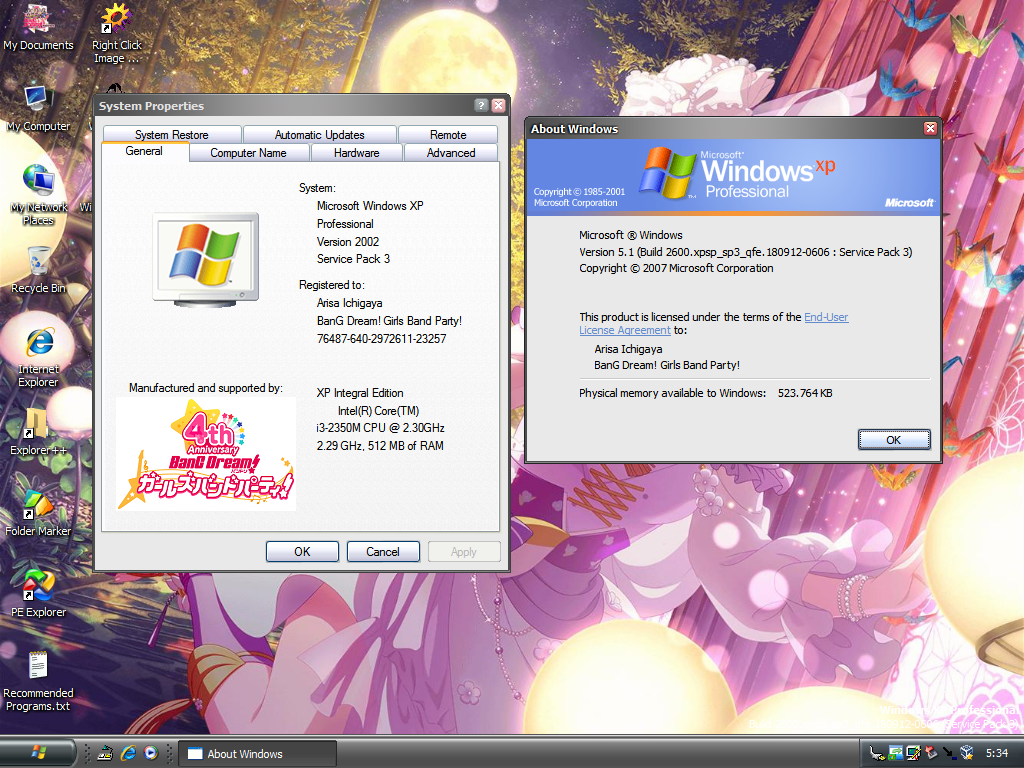Viewport: 1024px width, 768px height.
Task: Click the red pencil tray icon
Action: (x=931, y=754)
